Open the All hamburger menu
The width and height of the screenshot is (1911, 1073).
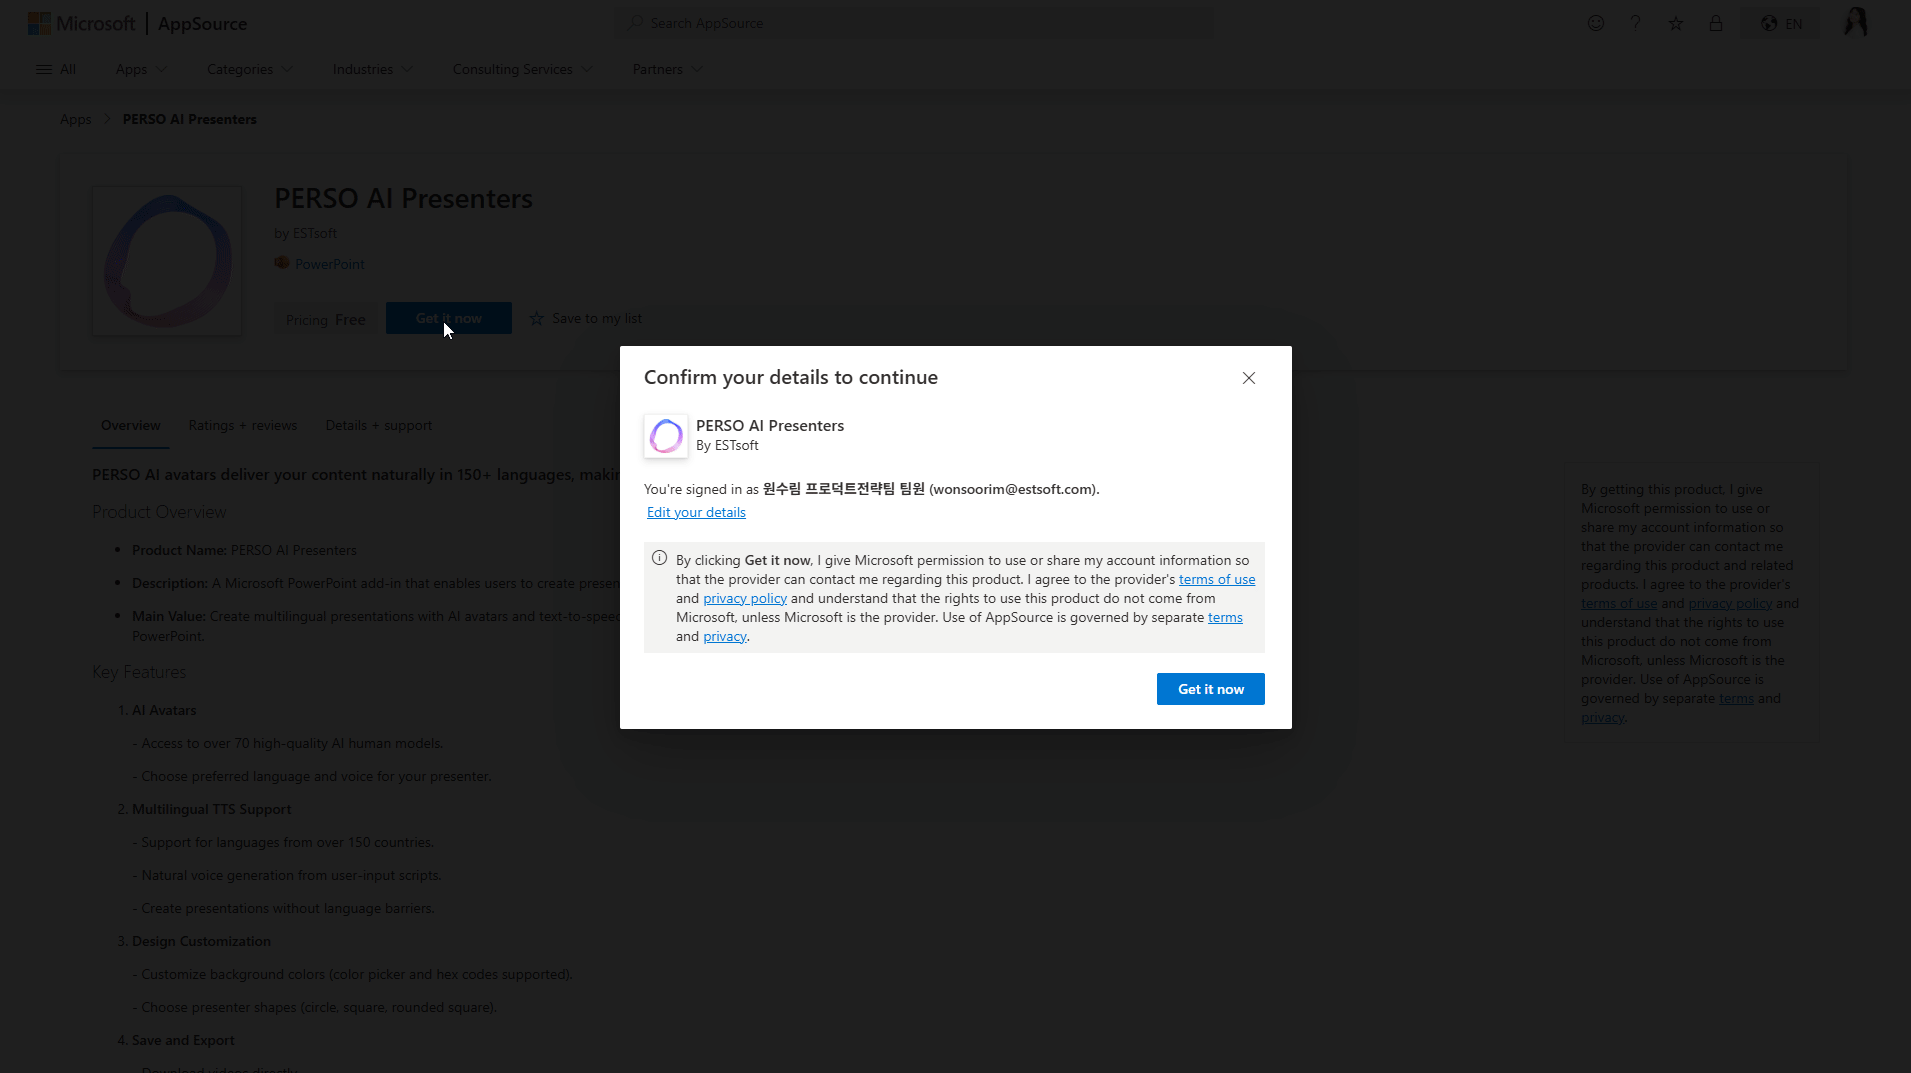click(55, 69)
